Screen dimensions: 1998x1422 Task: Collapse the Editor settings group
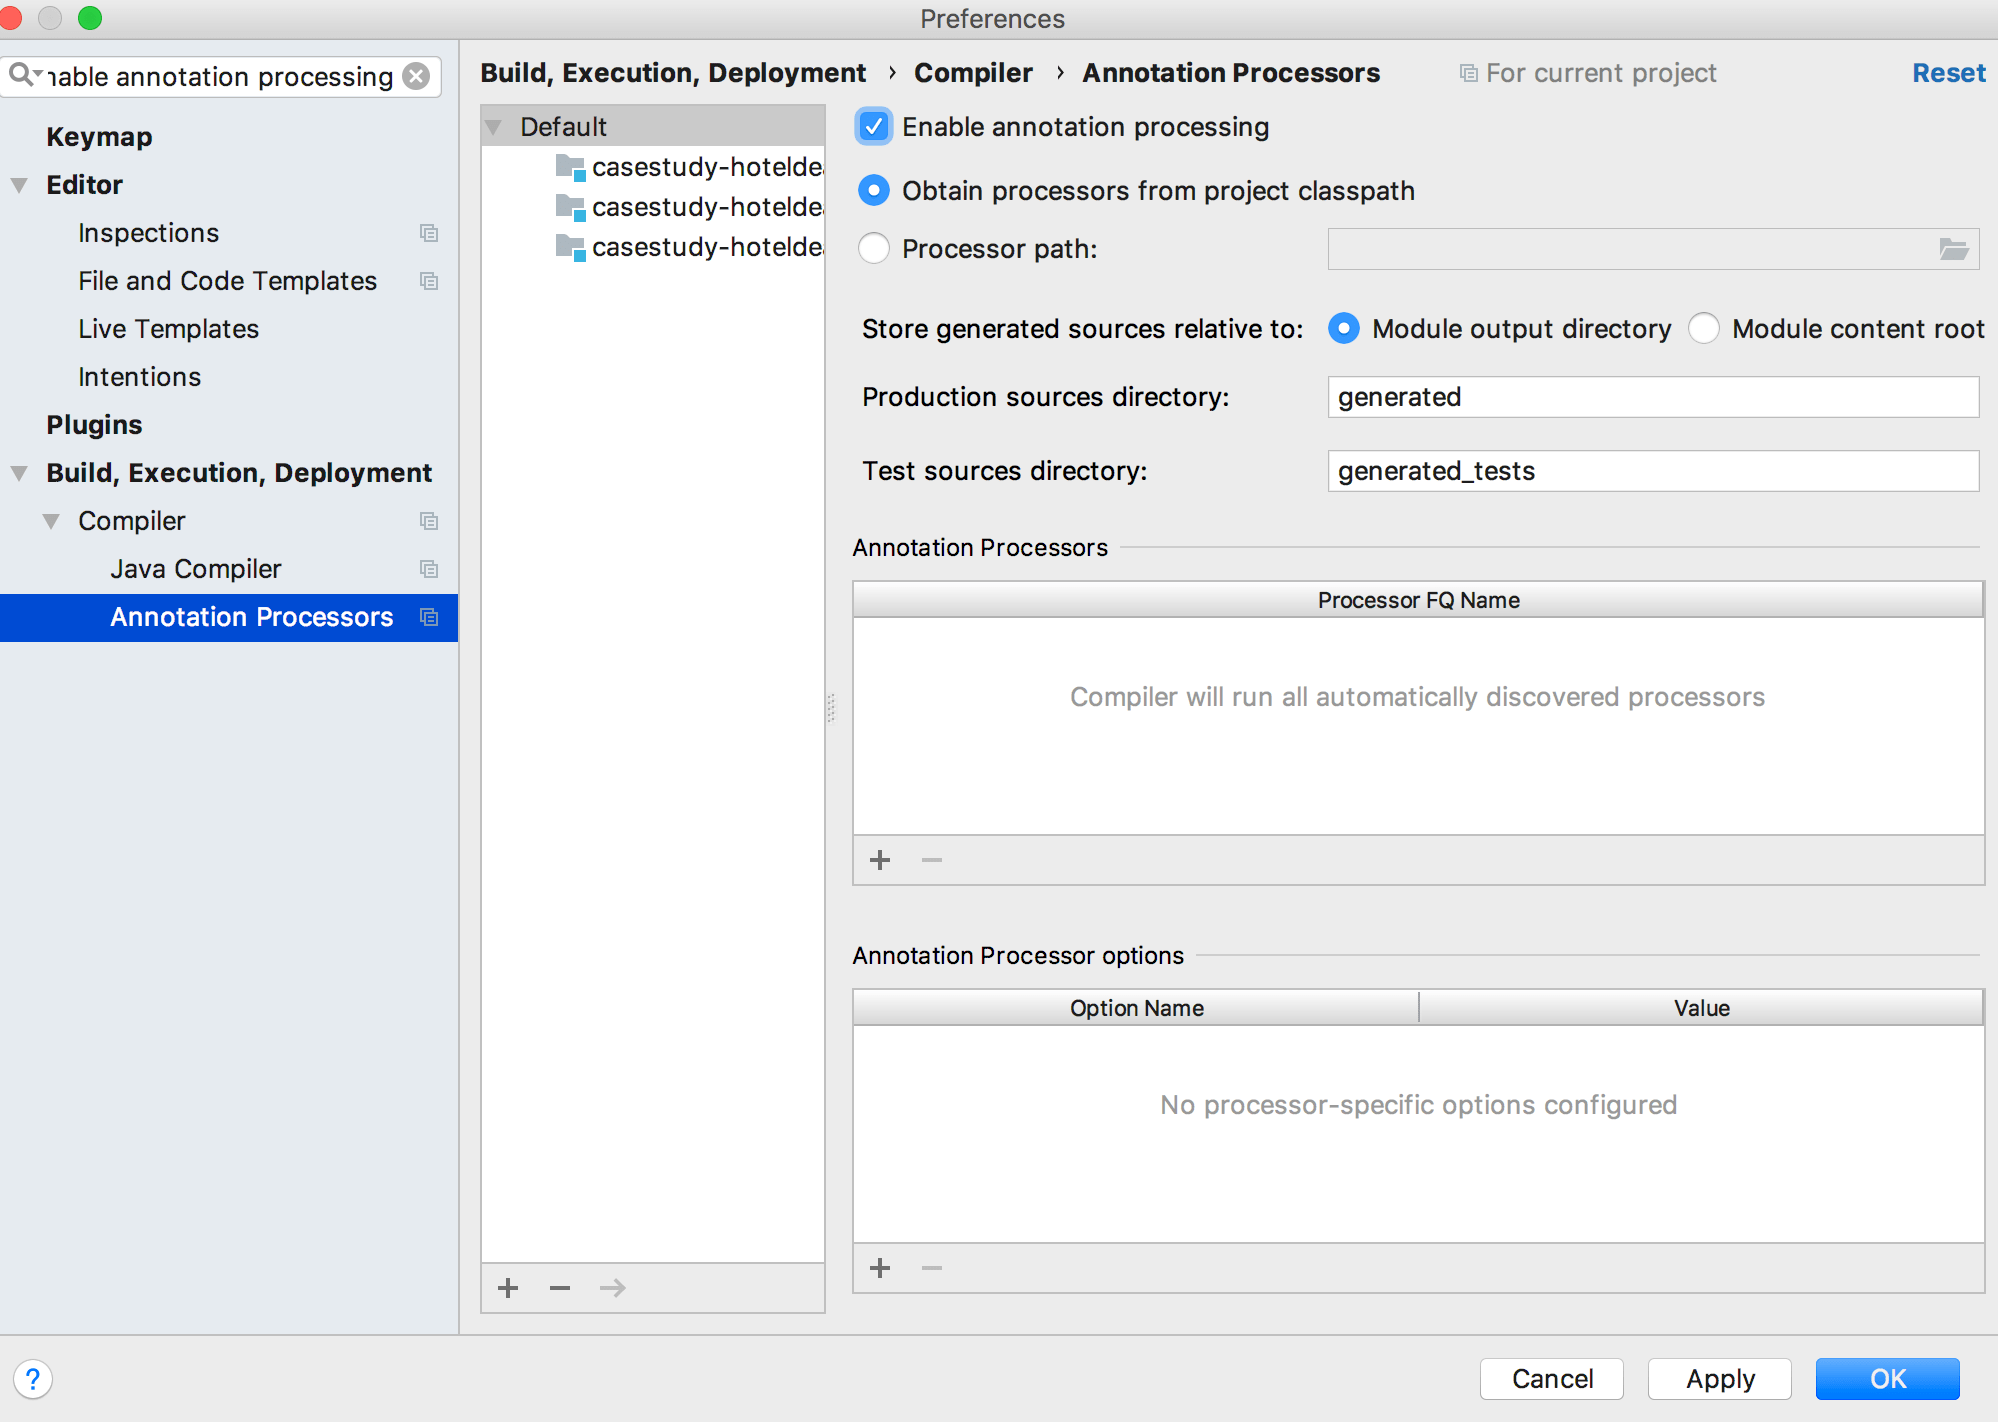pos(19,185)
